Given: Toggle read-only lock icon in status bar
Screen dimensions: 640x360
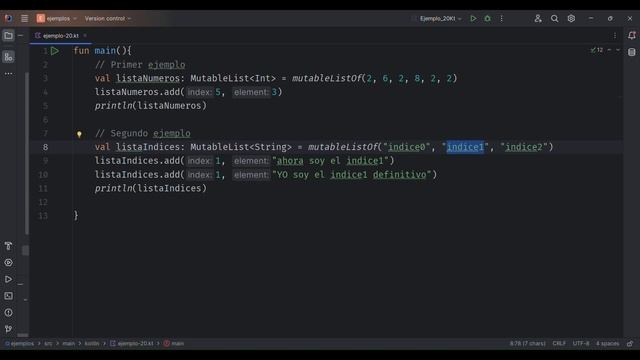Looking at the screenshot, I should 630,344.
